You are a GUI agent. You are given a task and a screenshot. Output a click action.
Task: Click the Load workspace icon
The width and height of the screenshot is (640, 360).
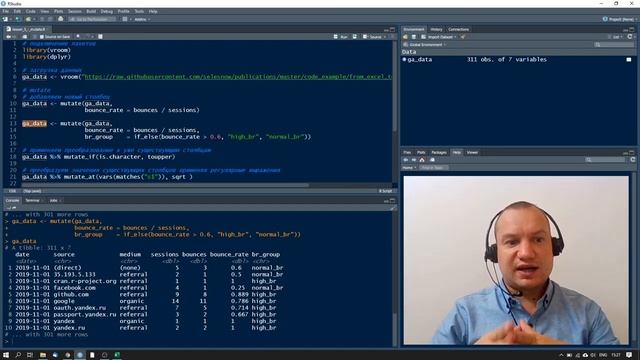pos(405,37)
